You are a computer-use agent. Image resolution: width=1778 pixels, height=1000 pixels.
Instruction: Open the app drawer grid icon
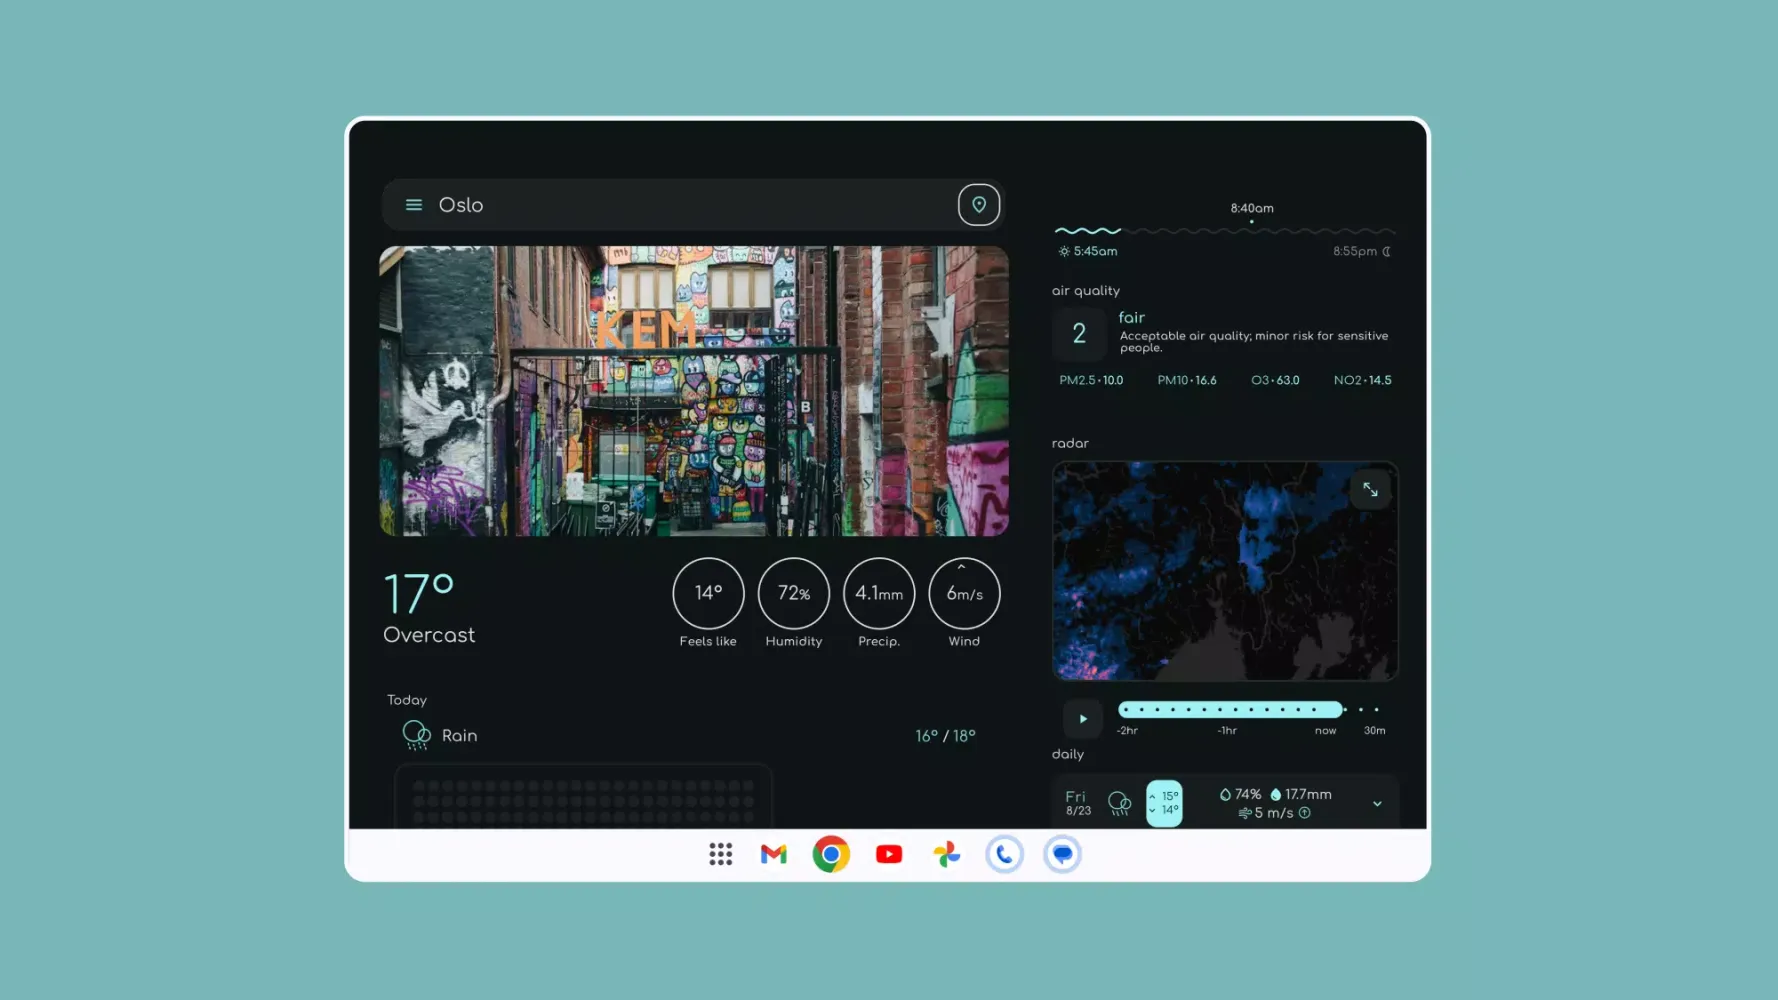(720, 854)
